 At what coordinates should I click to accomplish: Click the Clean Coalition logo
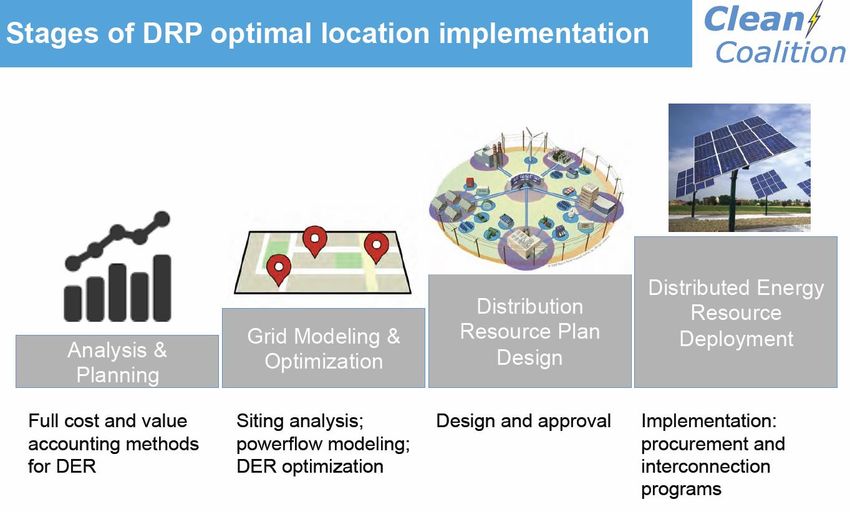[x=775, y=34]
